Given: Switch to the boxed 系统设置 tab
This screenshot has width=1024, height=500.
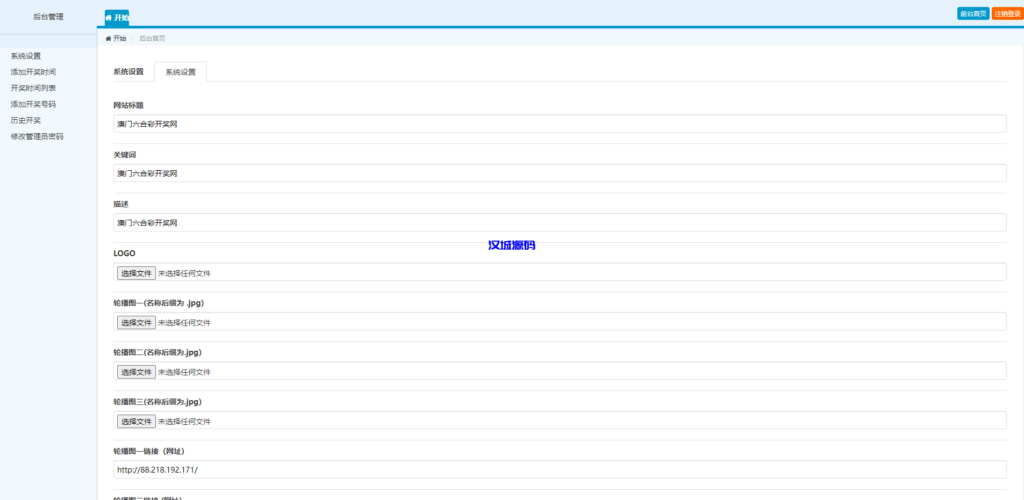Looking at the screenshot, I should tap(181, 72).
